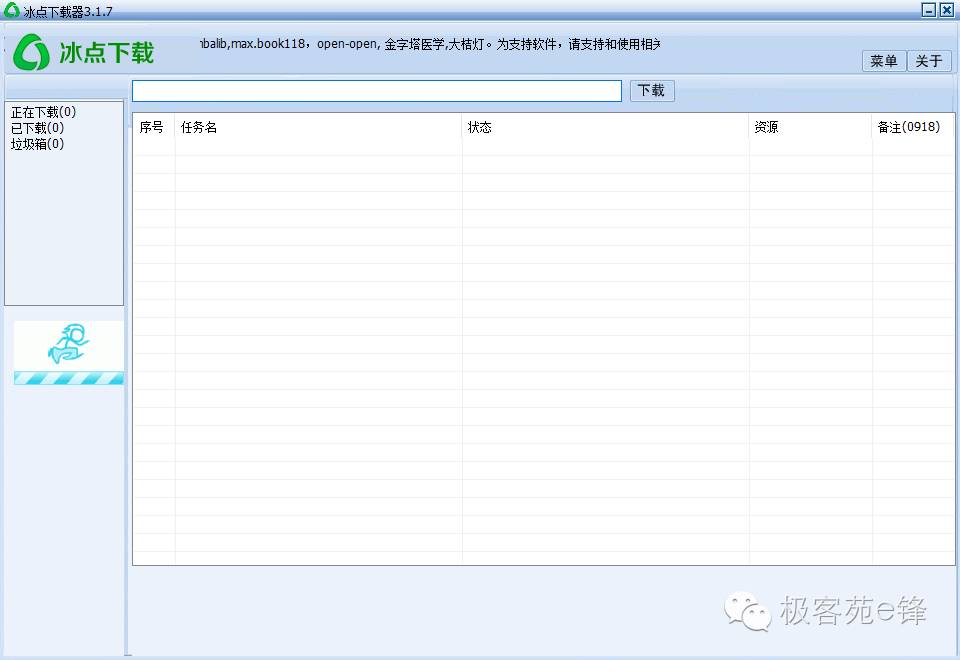Image resolution: width=960 pixels, height=660 pixels.
Task: Close the 冰点下载器 window
Action: pyautogui.click(x=947, y=10)
